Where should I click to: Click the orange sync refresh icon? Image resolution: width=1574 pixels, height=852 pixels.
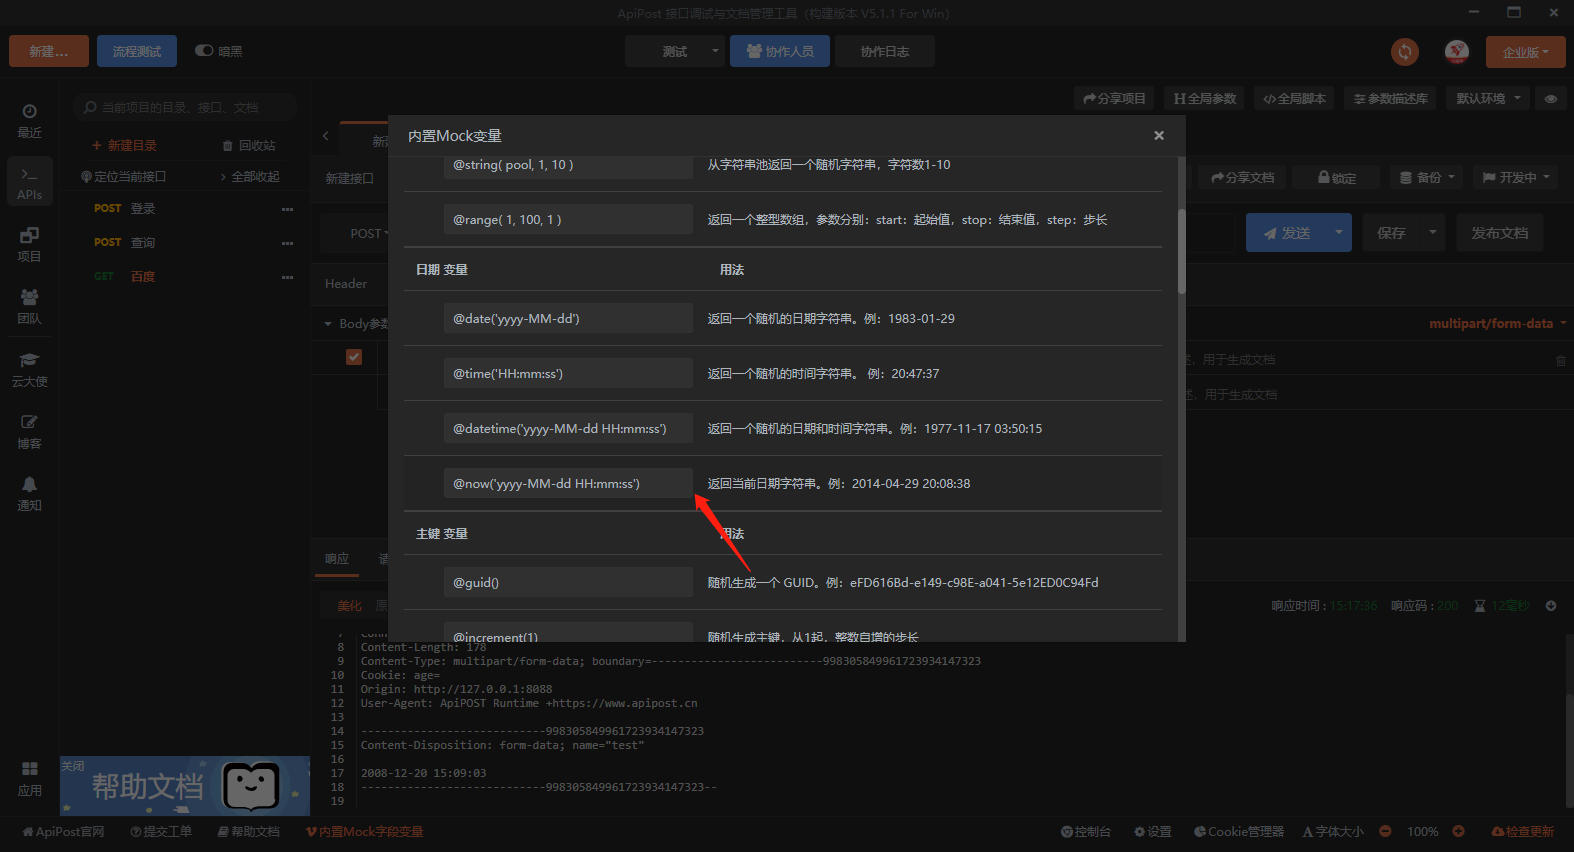(1405, 52)
